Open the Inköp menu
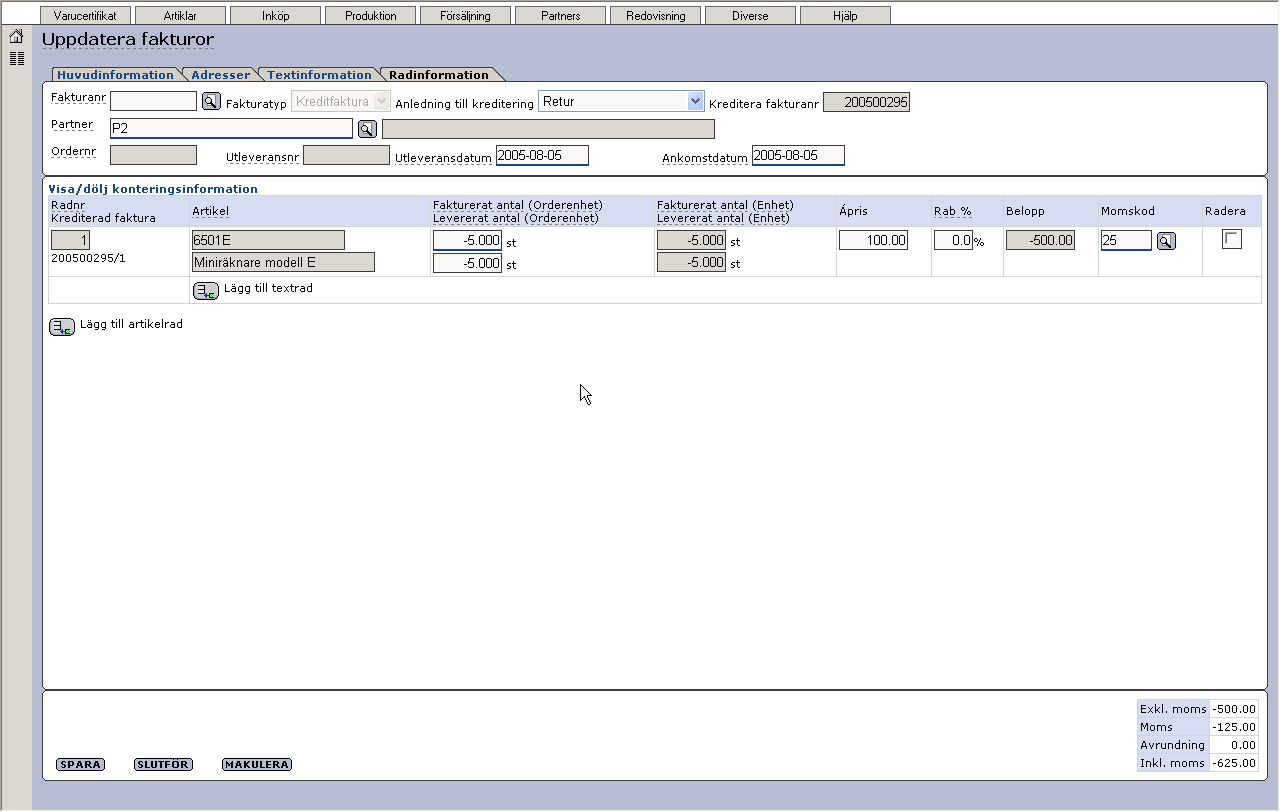 pos(275,16)
